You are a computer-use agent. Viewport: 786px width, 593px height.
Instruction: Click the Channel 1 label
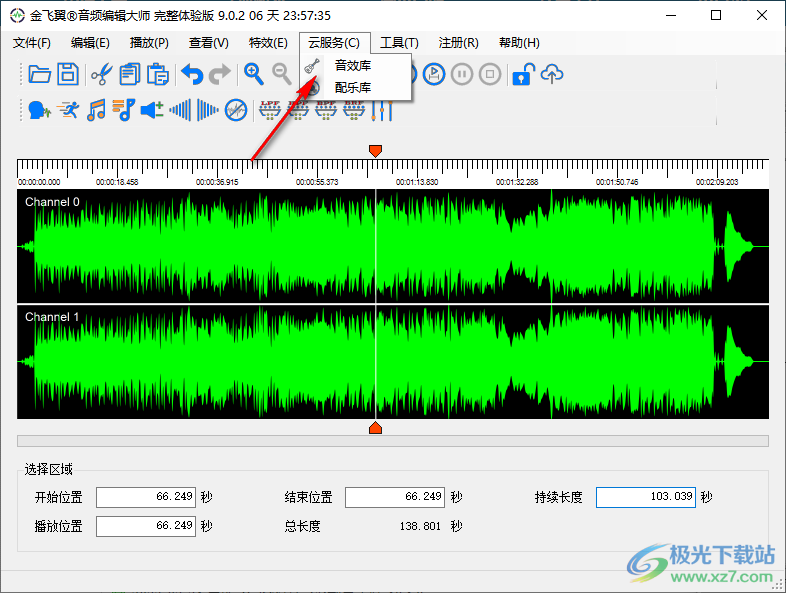pos(52,317)
